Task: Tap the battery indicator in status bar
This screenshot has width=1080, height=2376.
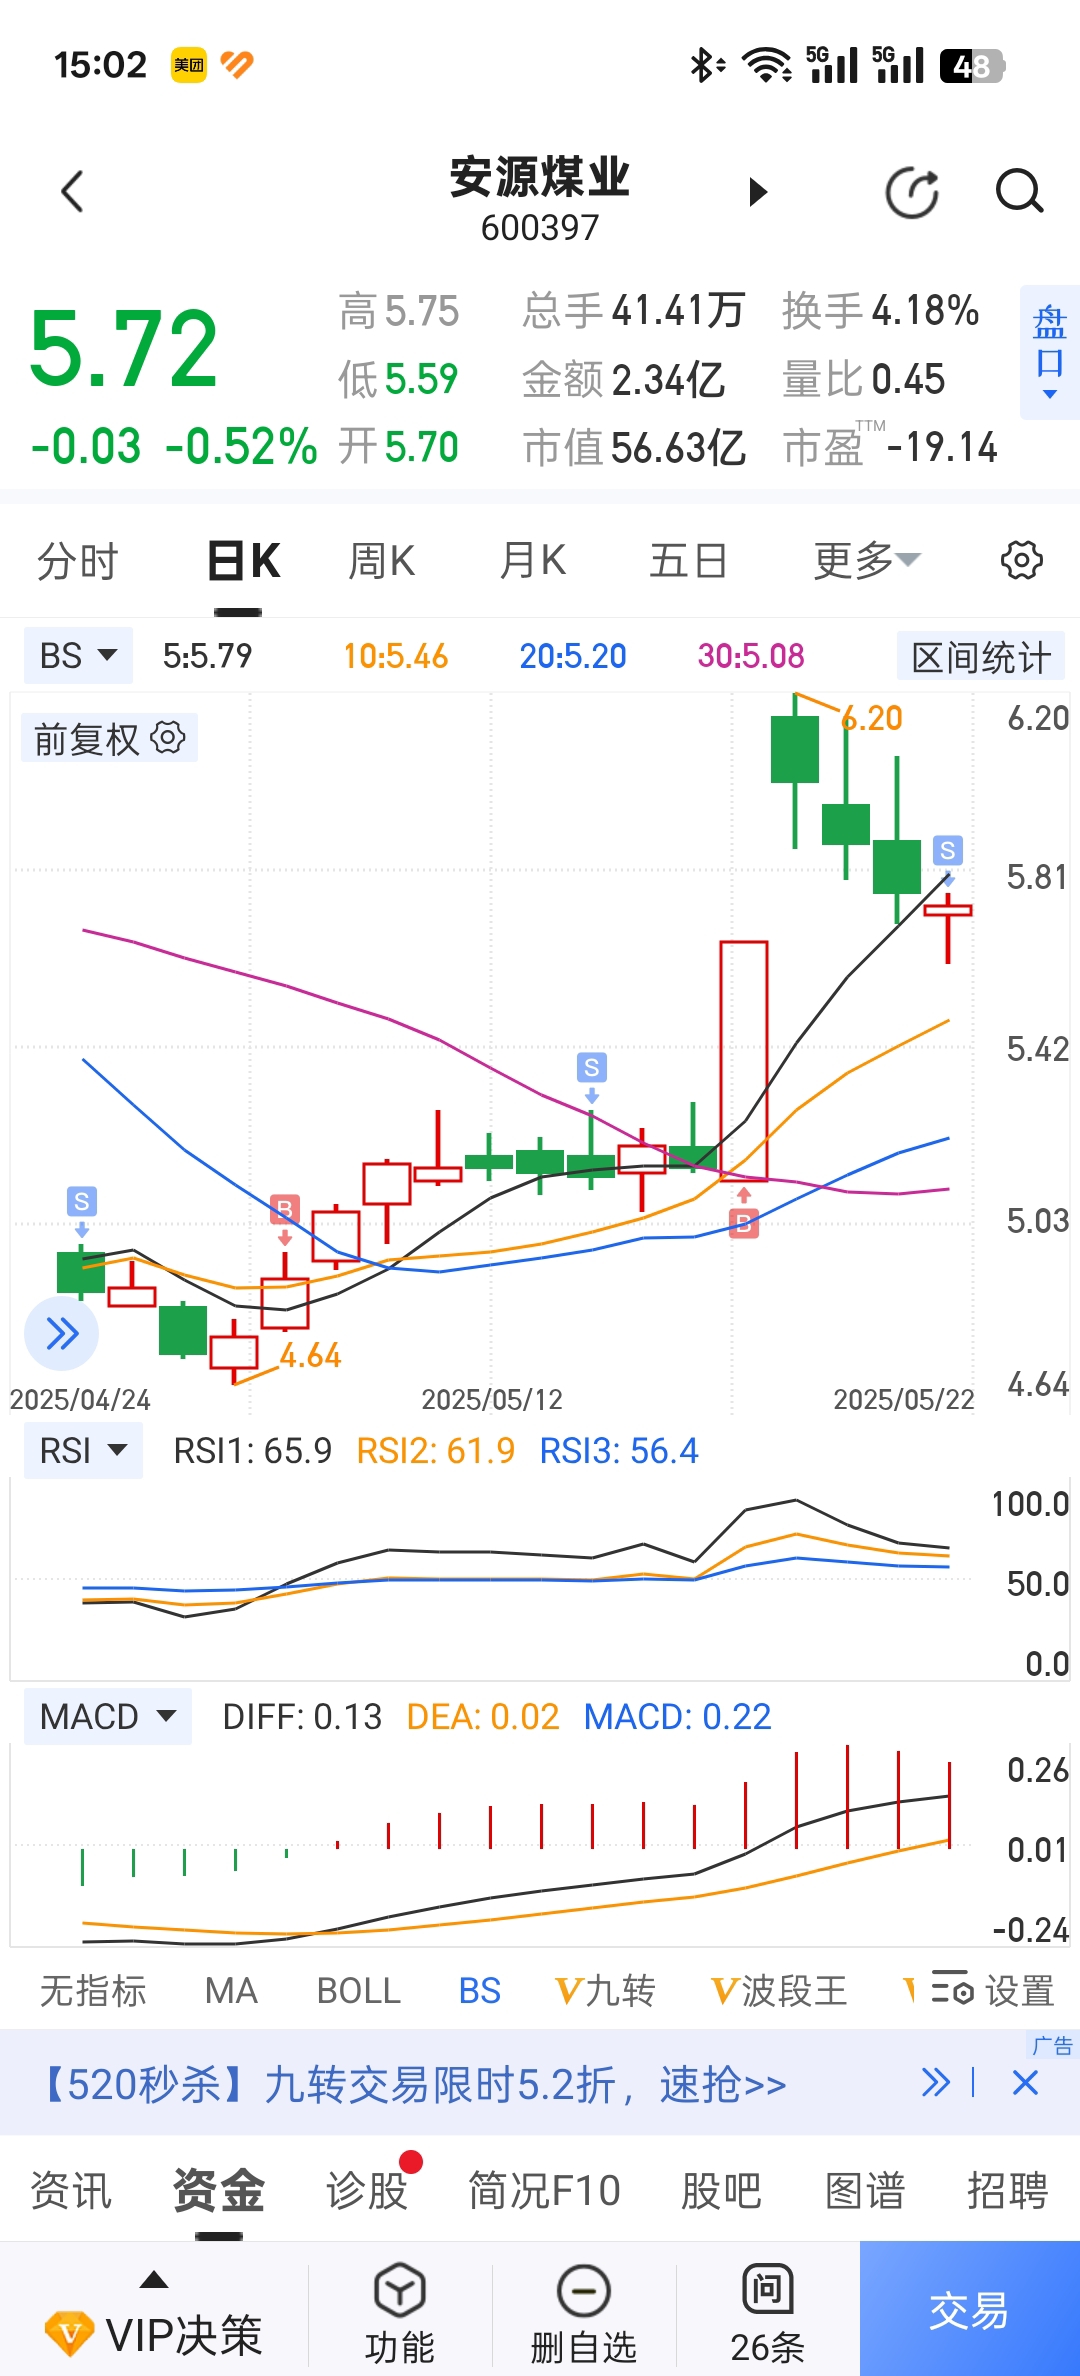Action: [x=972, y=66]
